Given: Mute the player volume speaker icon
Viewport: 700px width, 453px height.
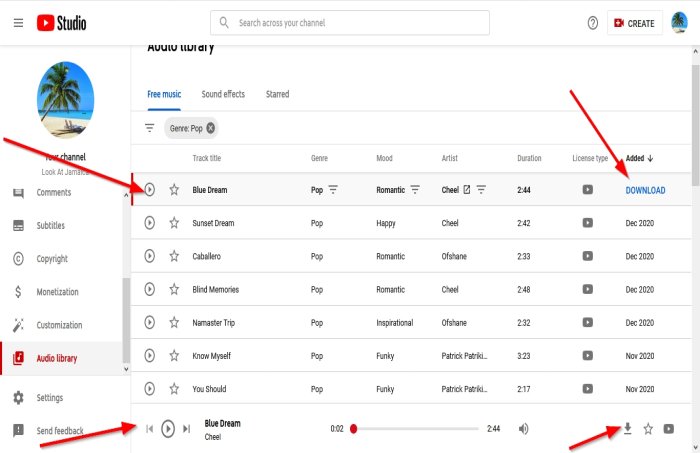Looking at the screenshot, I should point(523,429).
